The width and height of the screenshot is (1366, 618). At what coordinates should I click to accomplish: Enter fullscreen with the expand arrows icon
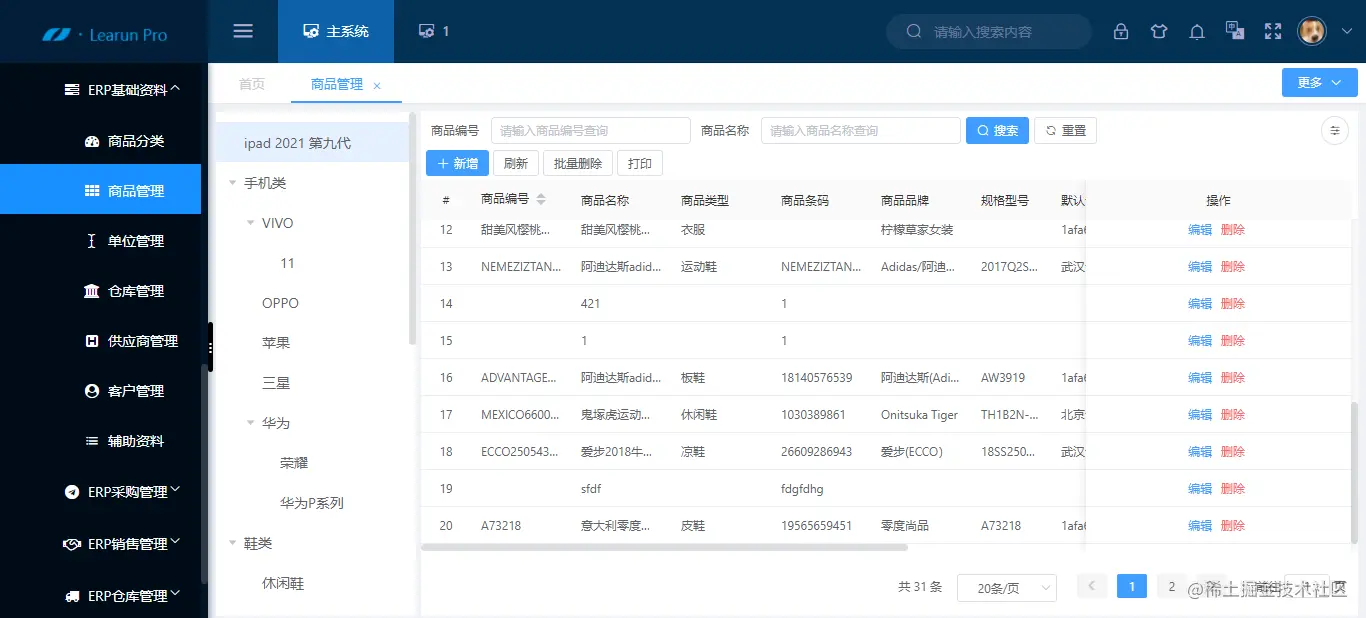[x=1272, y=31]
